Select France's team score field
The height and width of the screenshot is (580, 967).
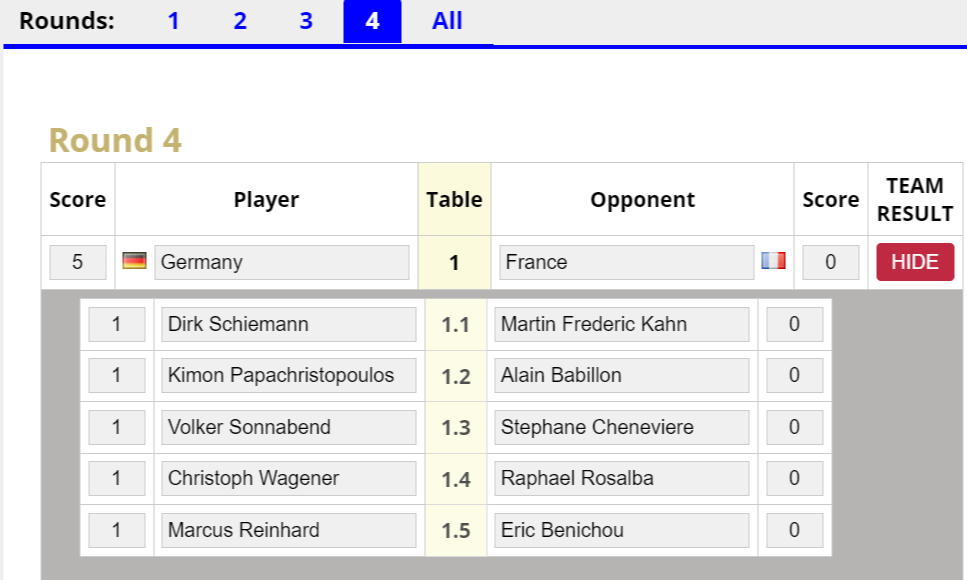tap(831, 262)
